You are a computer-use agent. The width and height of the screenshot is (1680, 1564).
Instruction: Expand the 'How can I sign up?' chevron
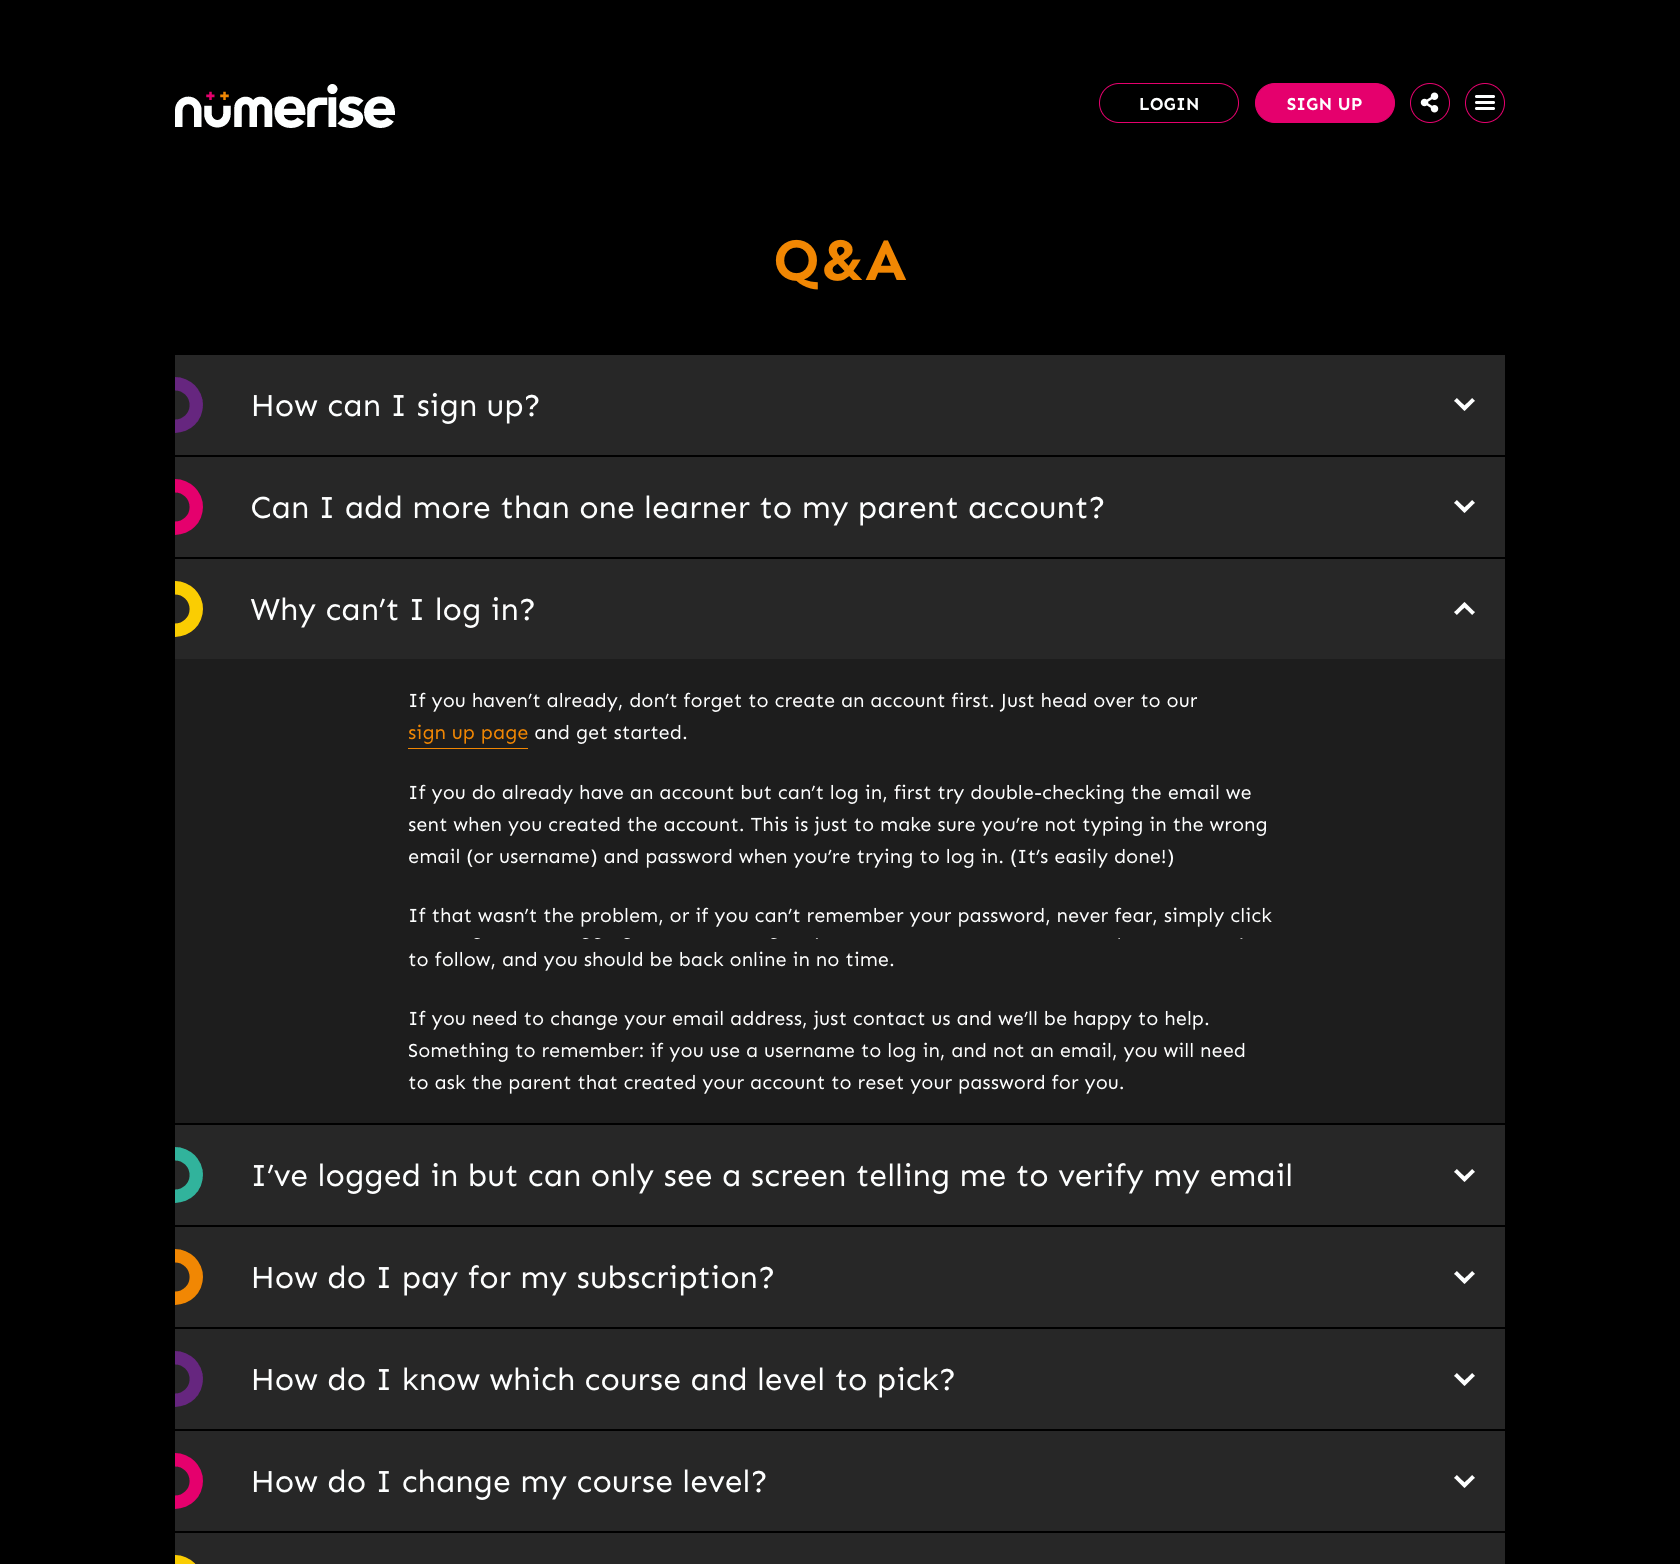[1464, 405]
